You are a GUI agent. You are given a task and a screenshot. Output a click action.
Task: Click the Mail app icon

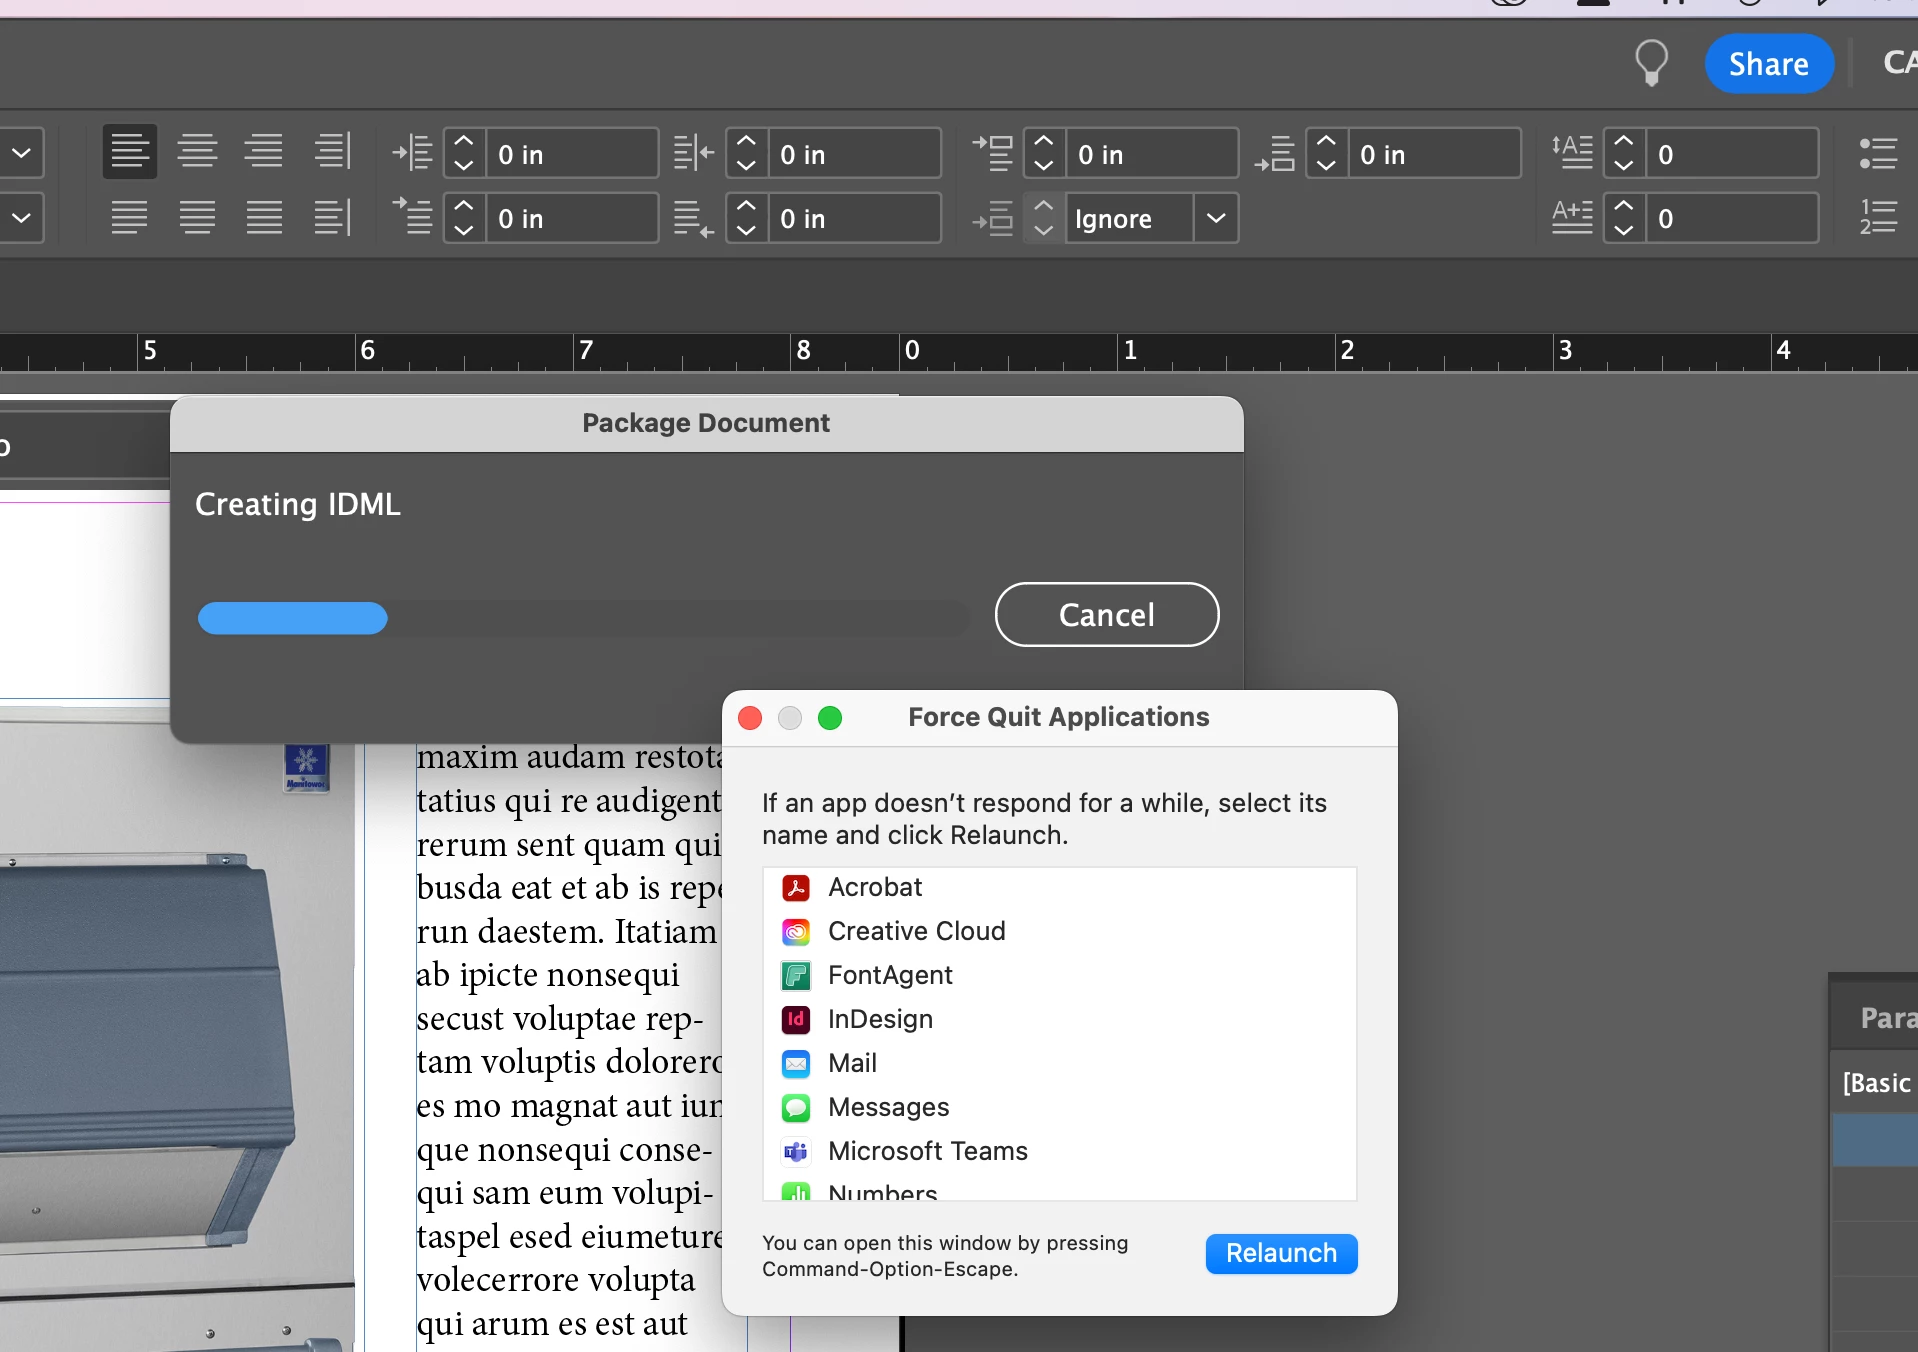(796, 1064)
